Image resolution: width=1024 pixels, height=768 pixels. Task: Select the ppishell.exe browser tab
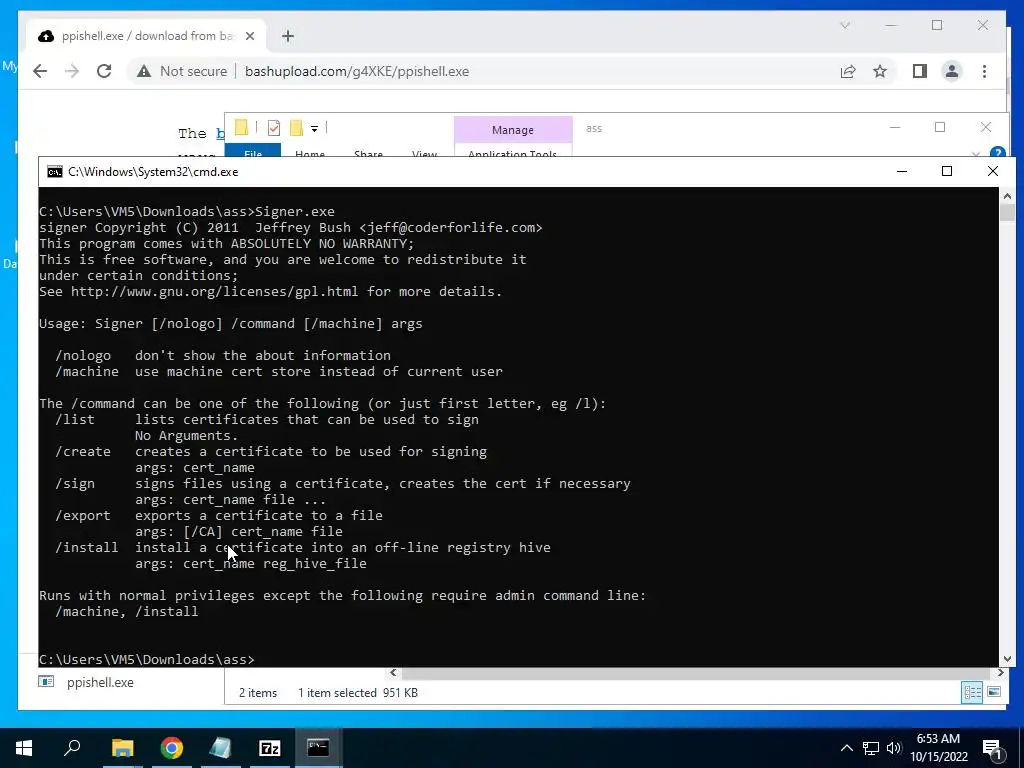click(147, 36)
